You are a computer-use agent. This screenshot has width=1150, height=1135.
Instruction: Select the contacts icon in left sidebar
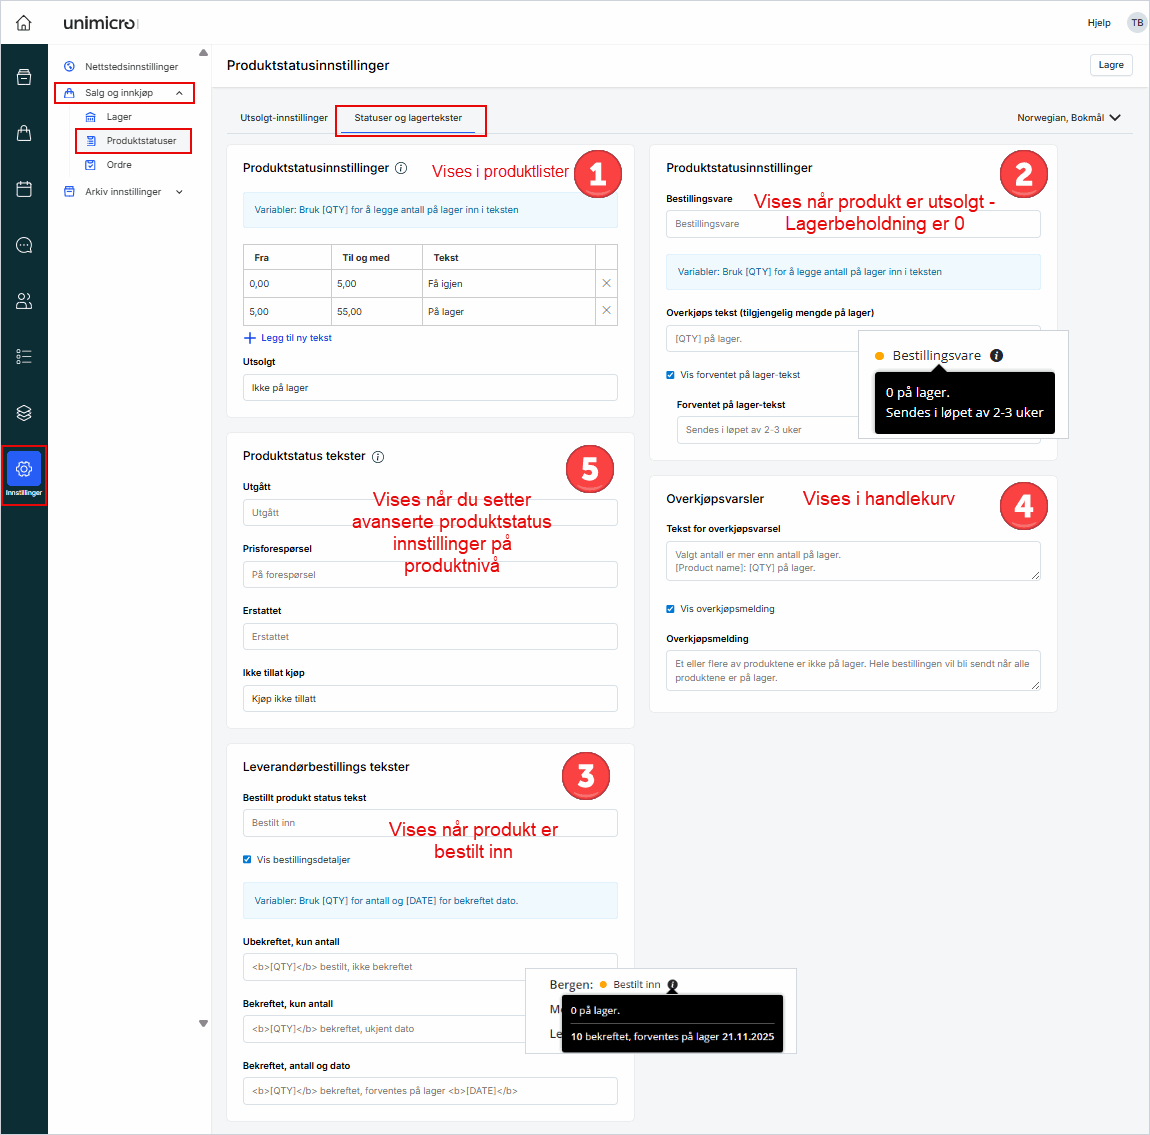pos(22,300)
